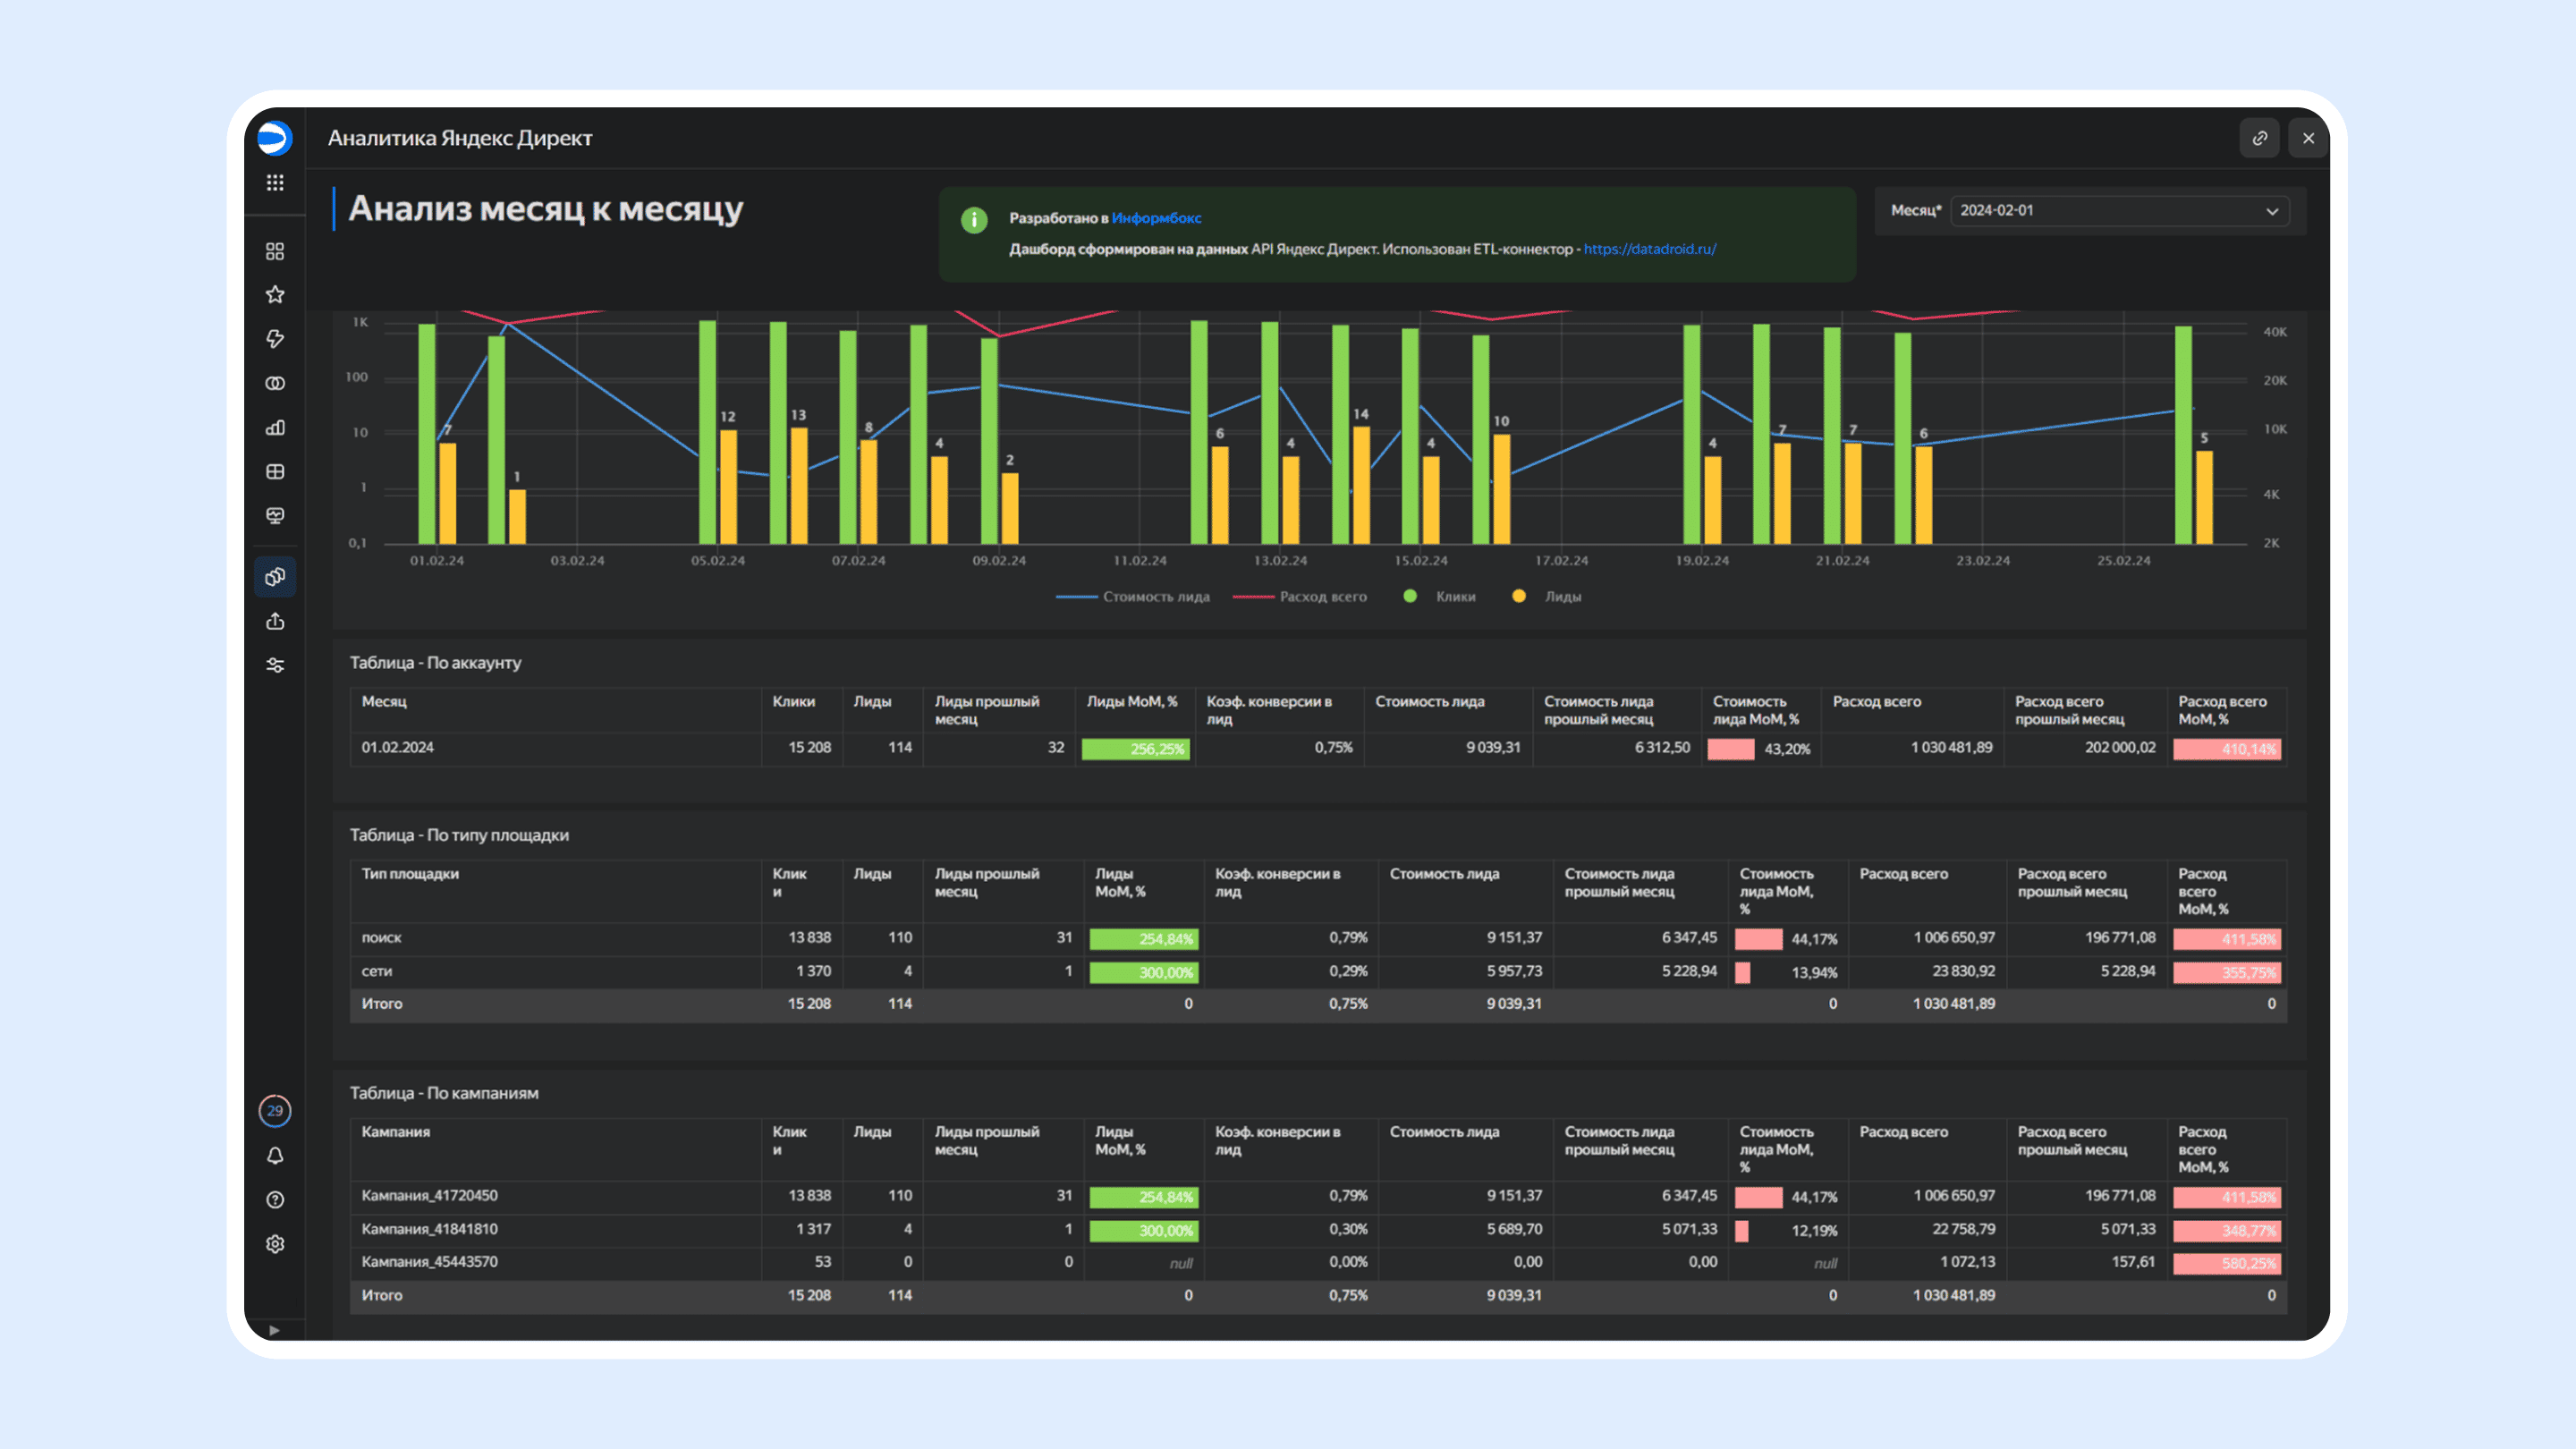Open the upload/export icon in sidebar
Viewport: 2576px width, 1449px height.
(275, 621)
